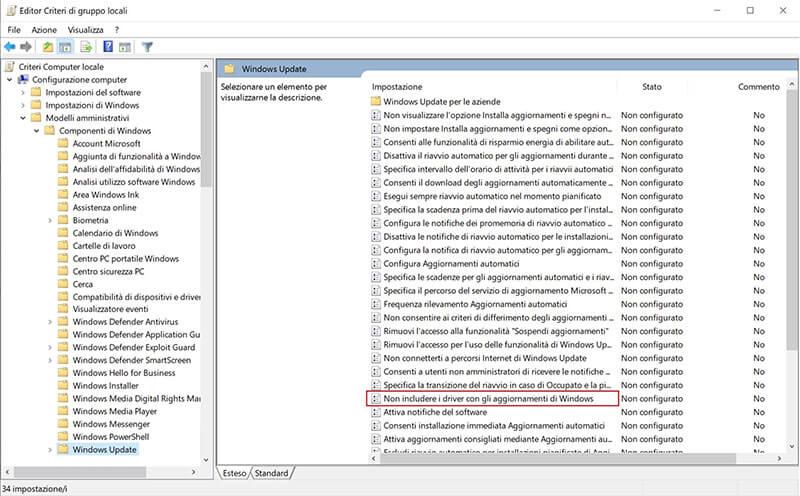Select Calendario di Windows in the tree
The image size is (800, 496).
coord(115,233)
